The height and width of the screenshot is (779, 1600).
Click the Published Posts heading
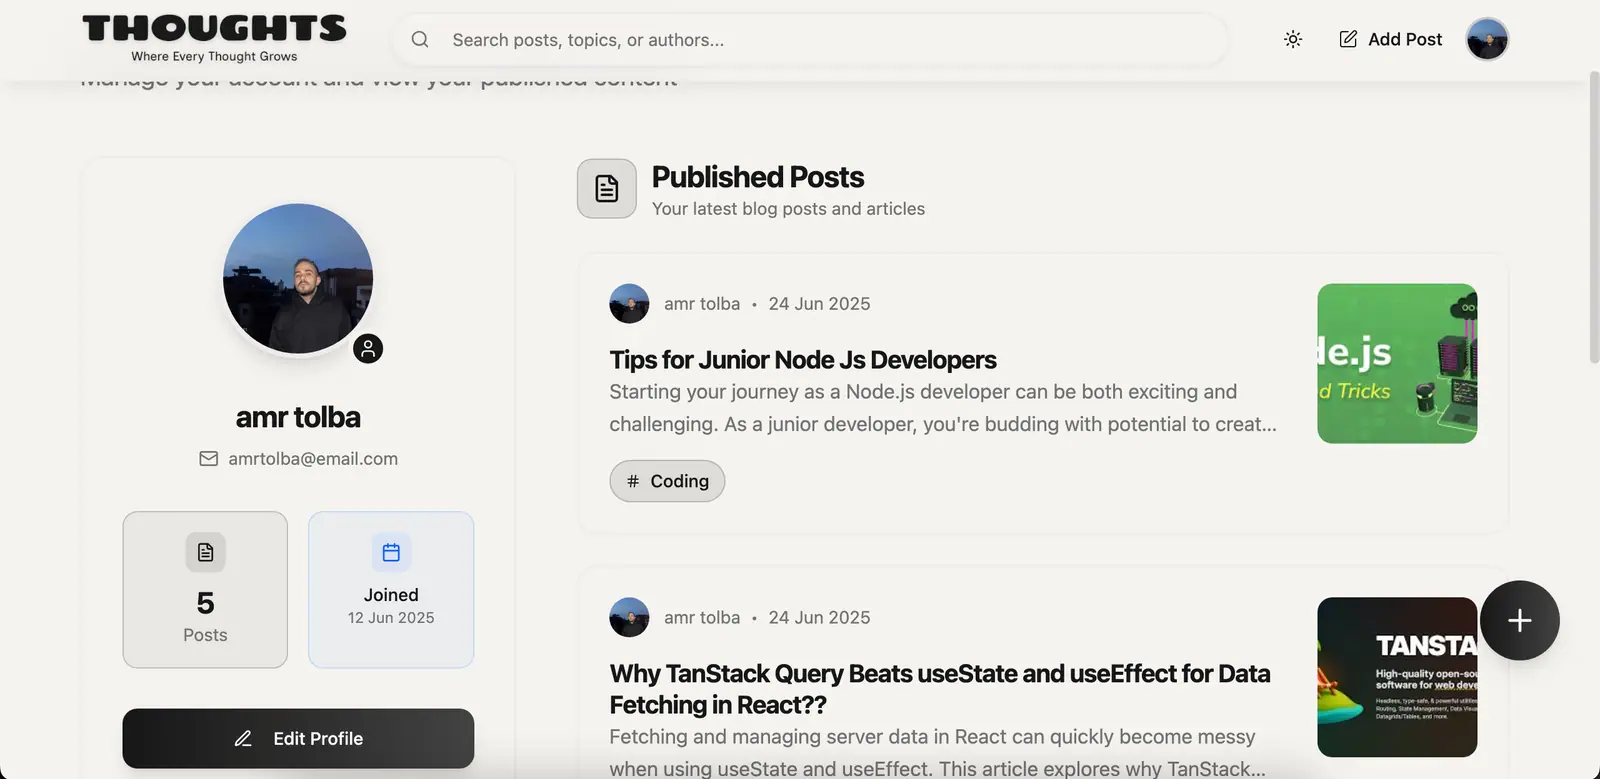(758, 177)
